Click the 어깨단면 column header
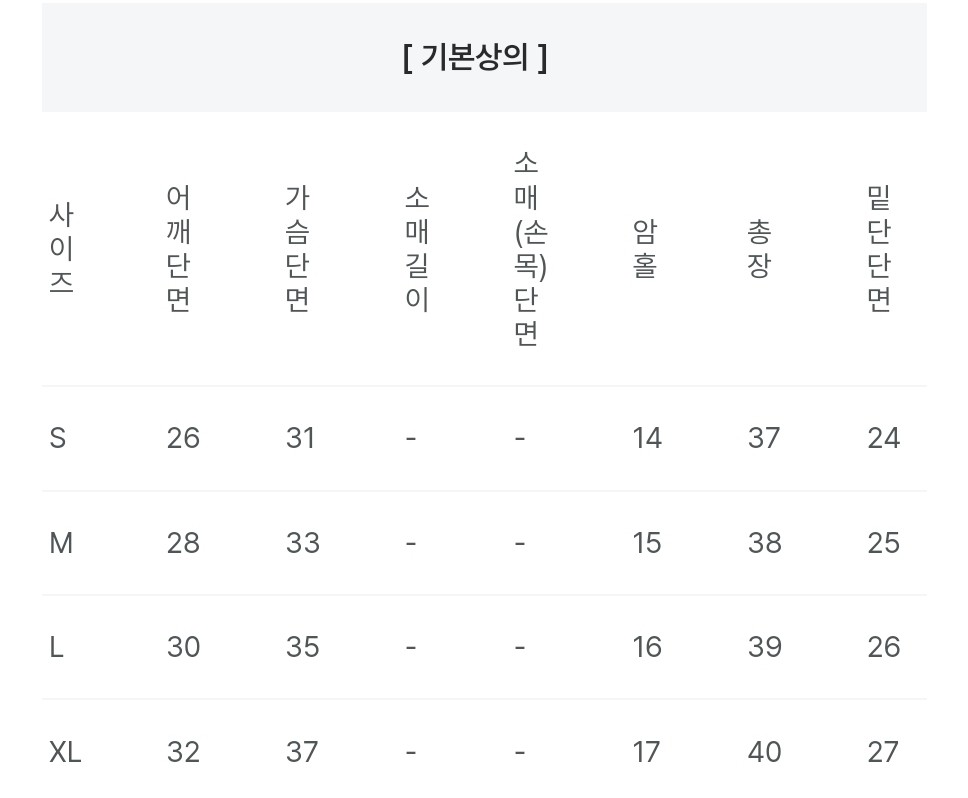Viewport: 968px width, 798px height. [x=179, y=248]
